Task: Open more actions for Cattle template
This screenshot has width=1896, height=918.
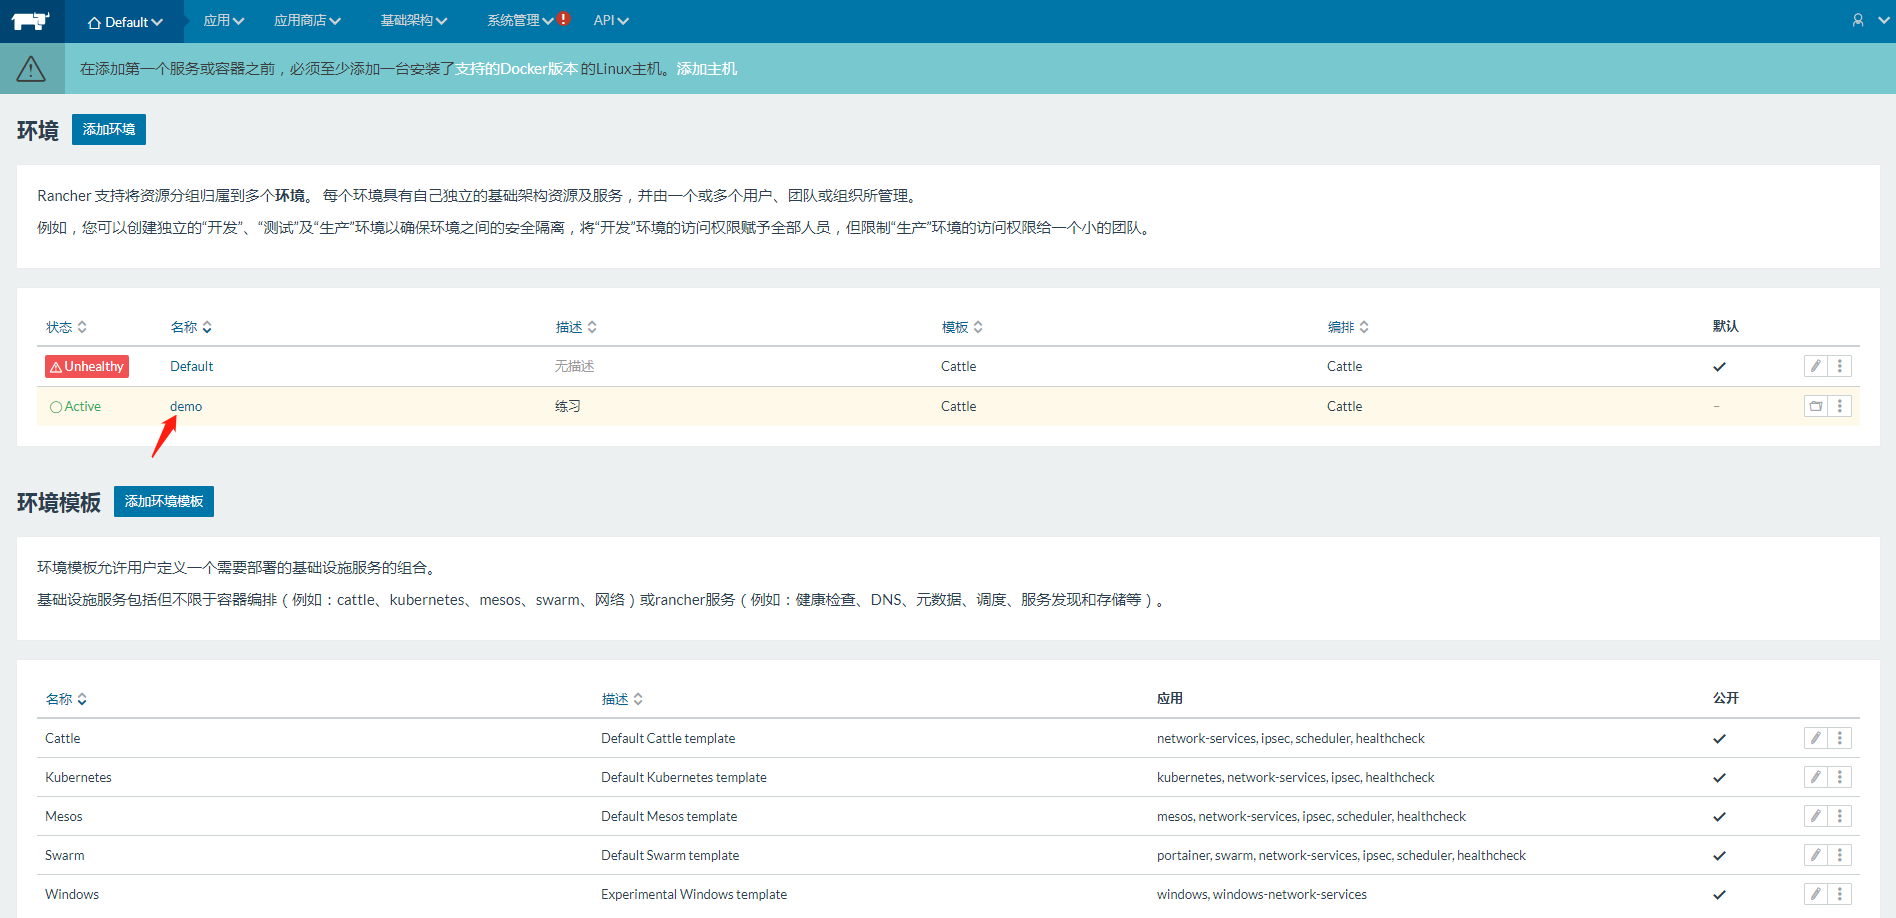Action: pos(1840,738)
